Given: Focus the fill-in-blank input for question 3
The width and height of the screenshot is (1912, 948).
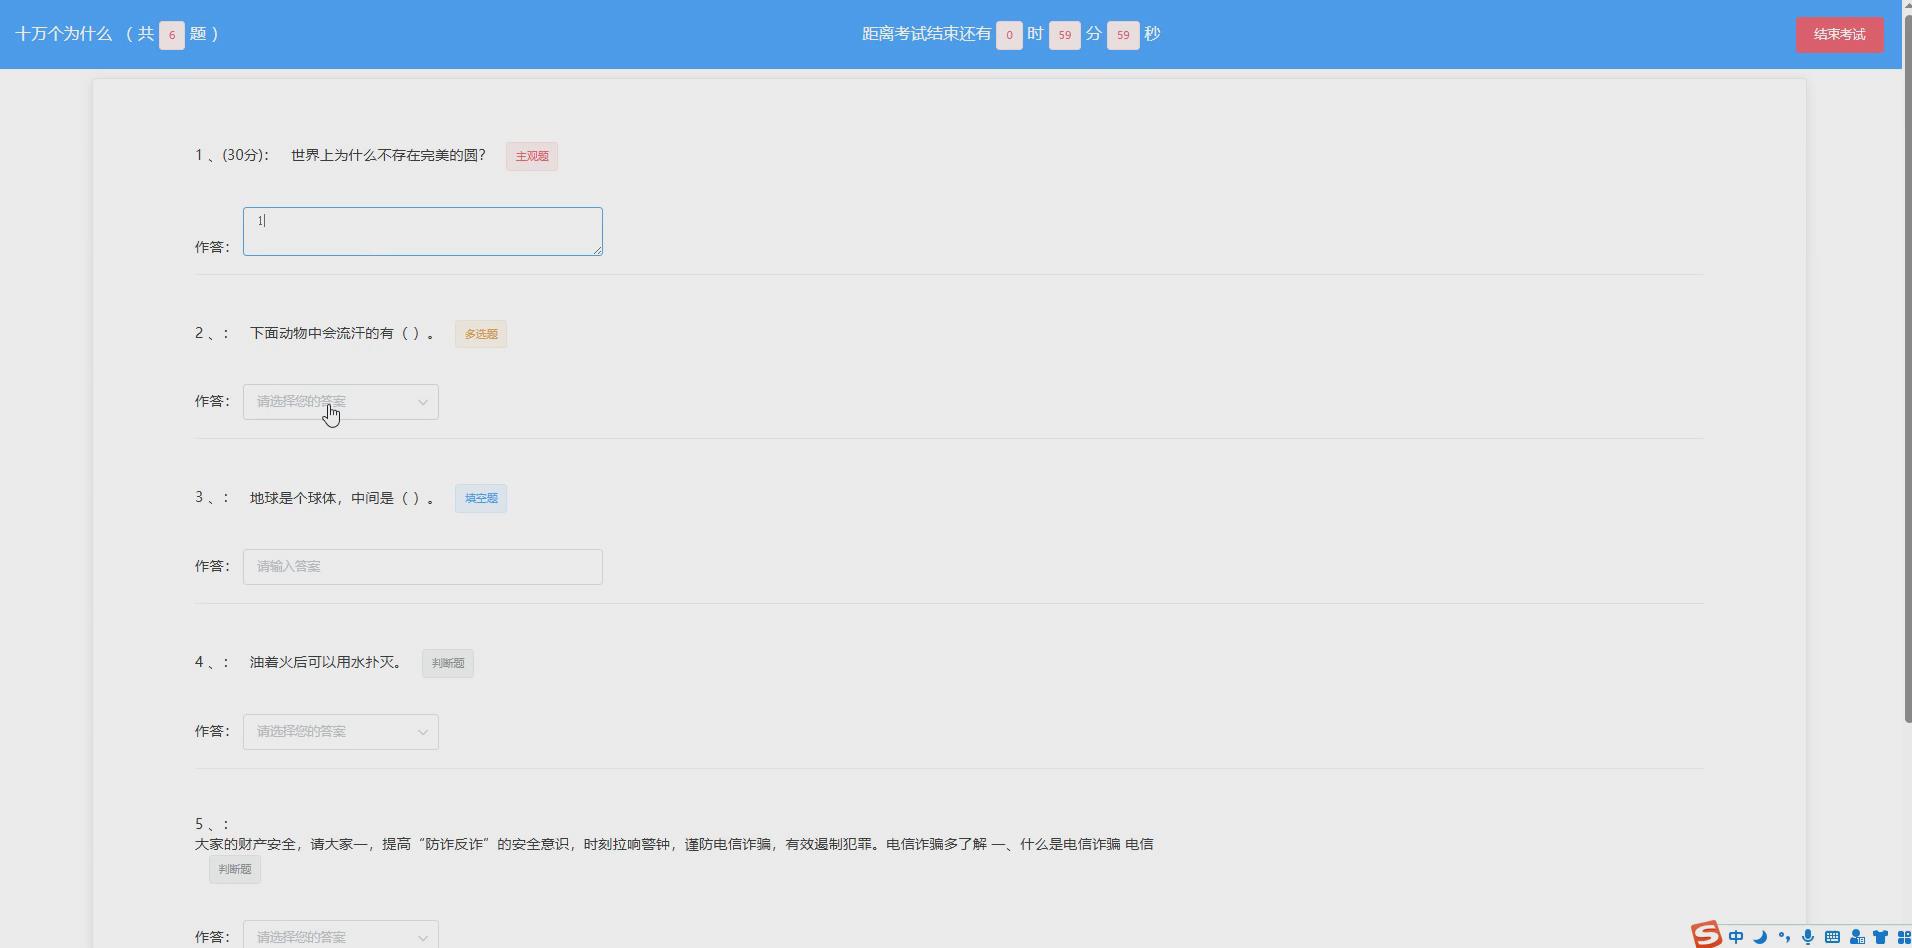Looking at the screenshot, I should [423, 566].
